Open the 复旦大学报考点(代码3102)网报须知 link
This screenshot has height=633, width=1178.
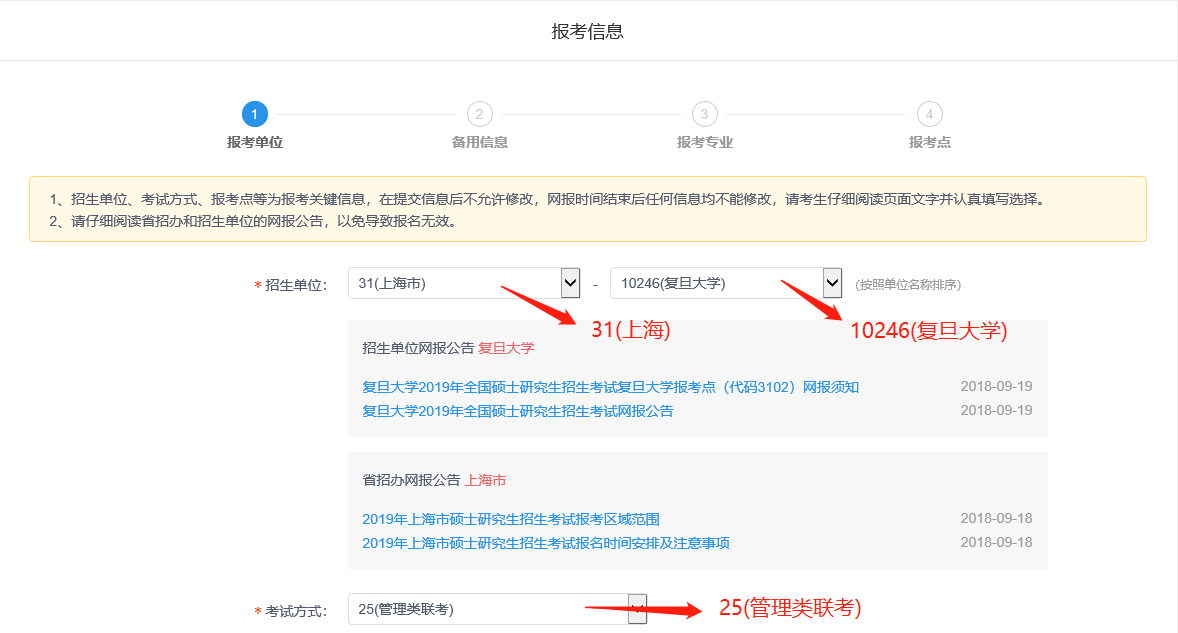coord(610,387)
